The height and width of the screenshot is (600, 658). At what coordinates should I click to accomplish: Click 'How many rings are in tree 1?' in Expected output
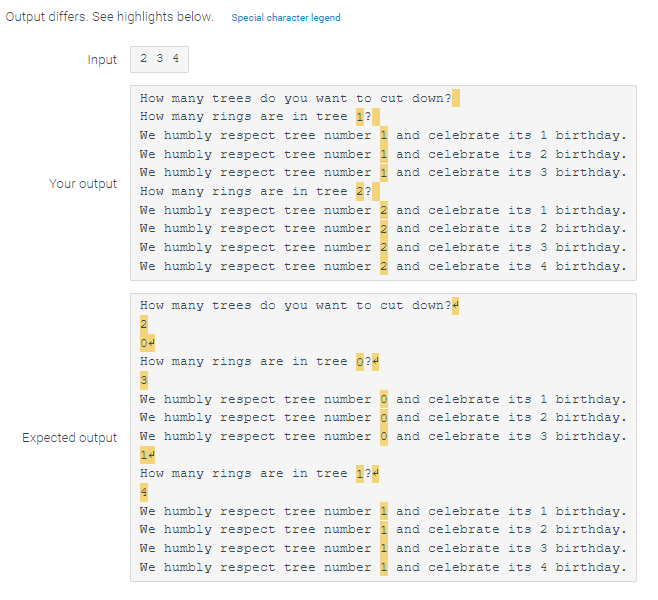[259, 474]
